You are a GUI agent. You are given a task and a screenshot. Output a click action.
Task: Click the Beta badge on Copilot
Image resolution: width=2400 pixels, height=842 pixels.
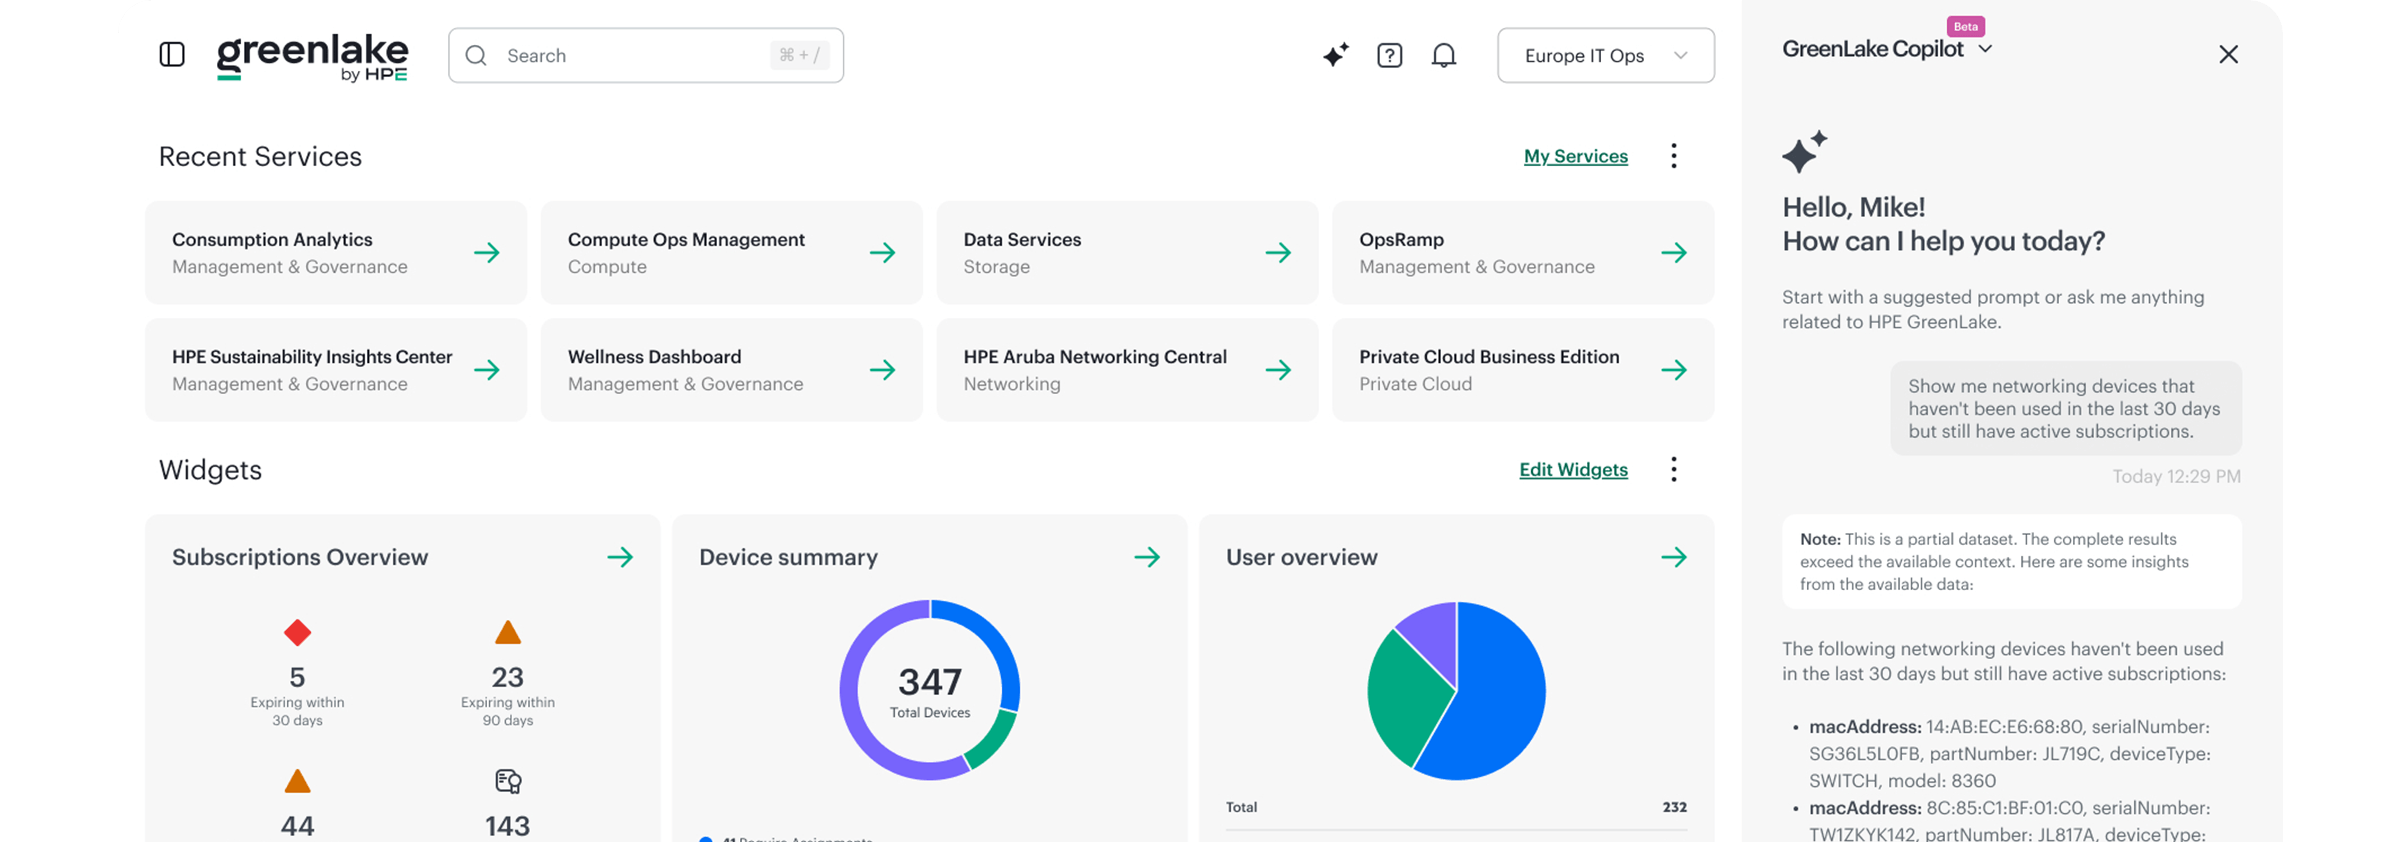tap(1965, 26)
